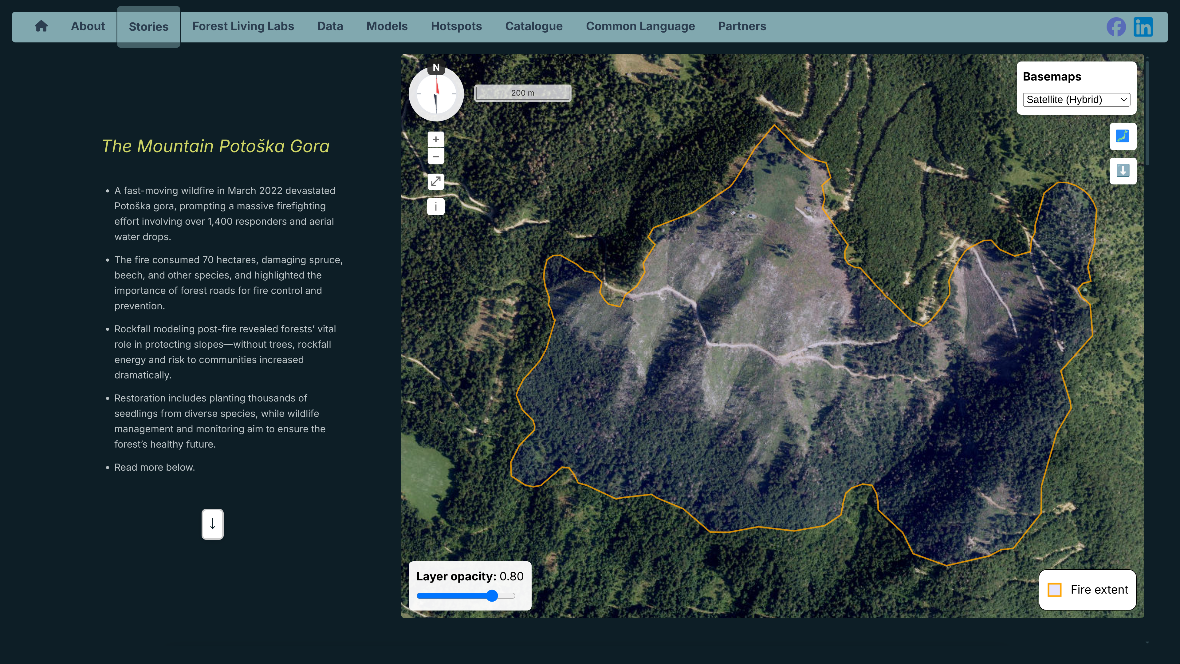This screenshot has width=1180, height=664.
Task: Click the bullet about 70 hectares consumed
Action: tap(228, 283)
